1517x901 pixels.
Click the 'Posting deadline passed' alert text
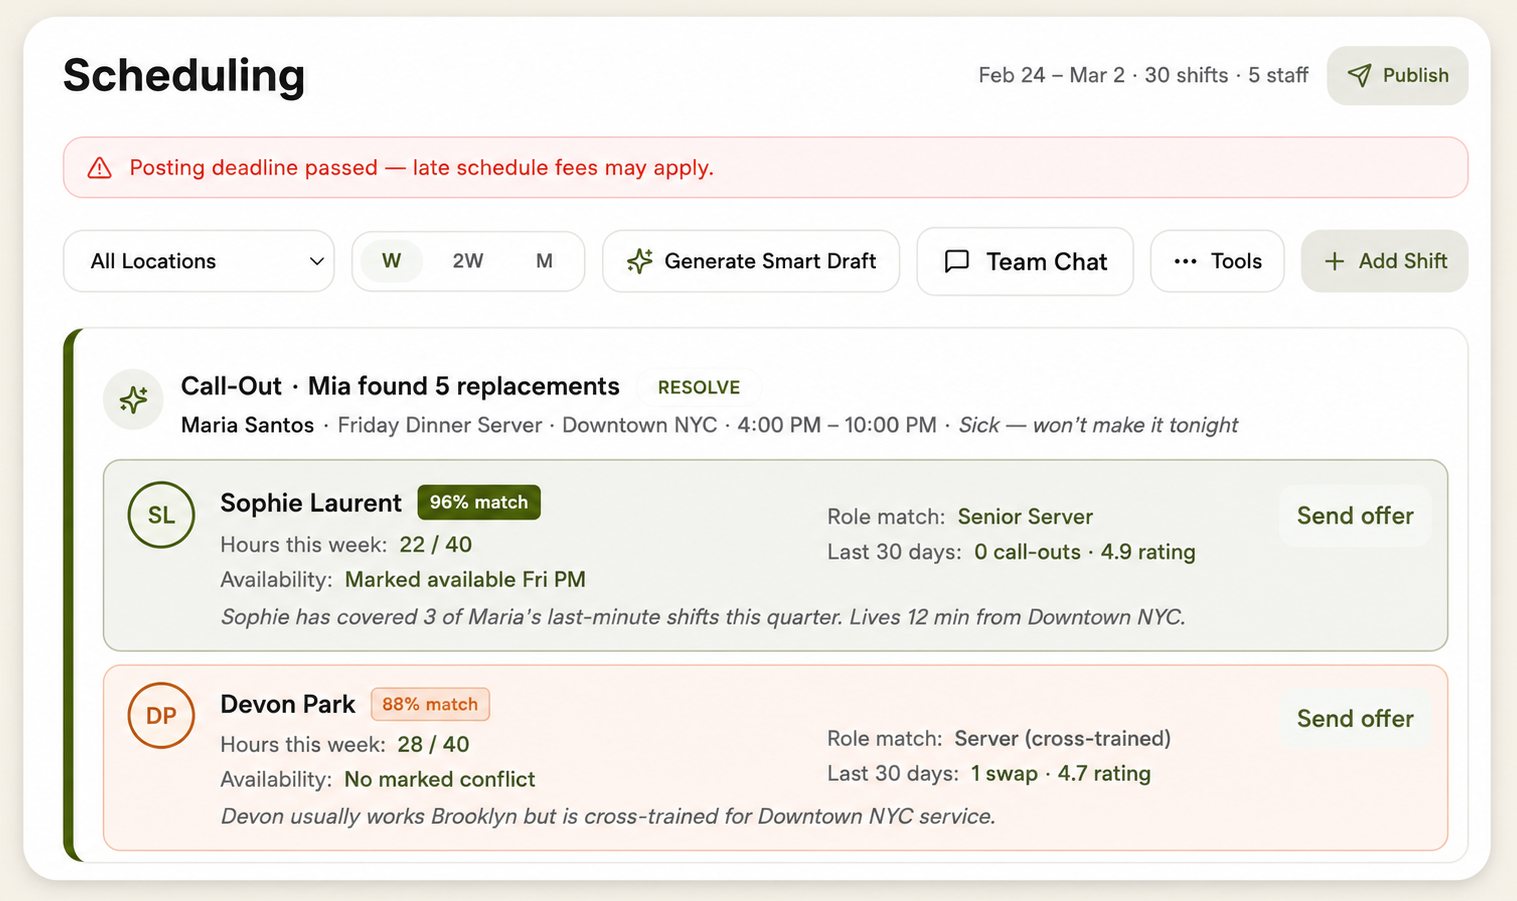click(x=421, y=168)
